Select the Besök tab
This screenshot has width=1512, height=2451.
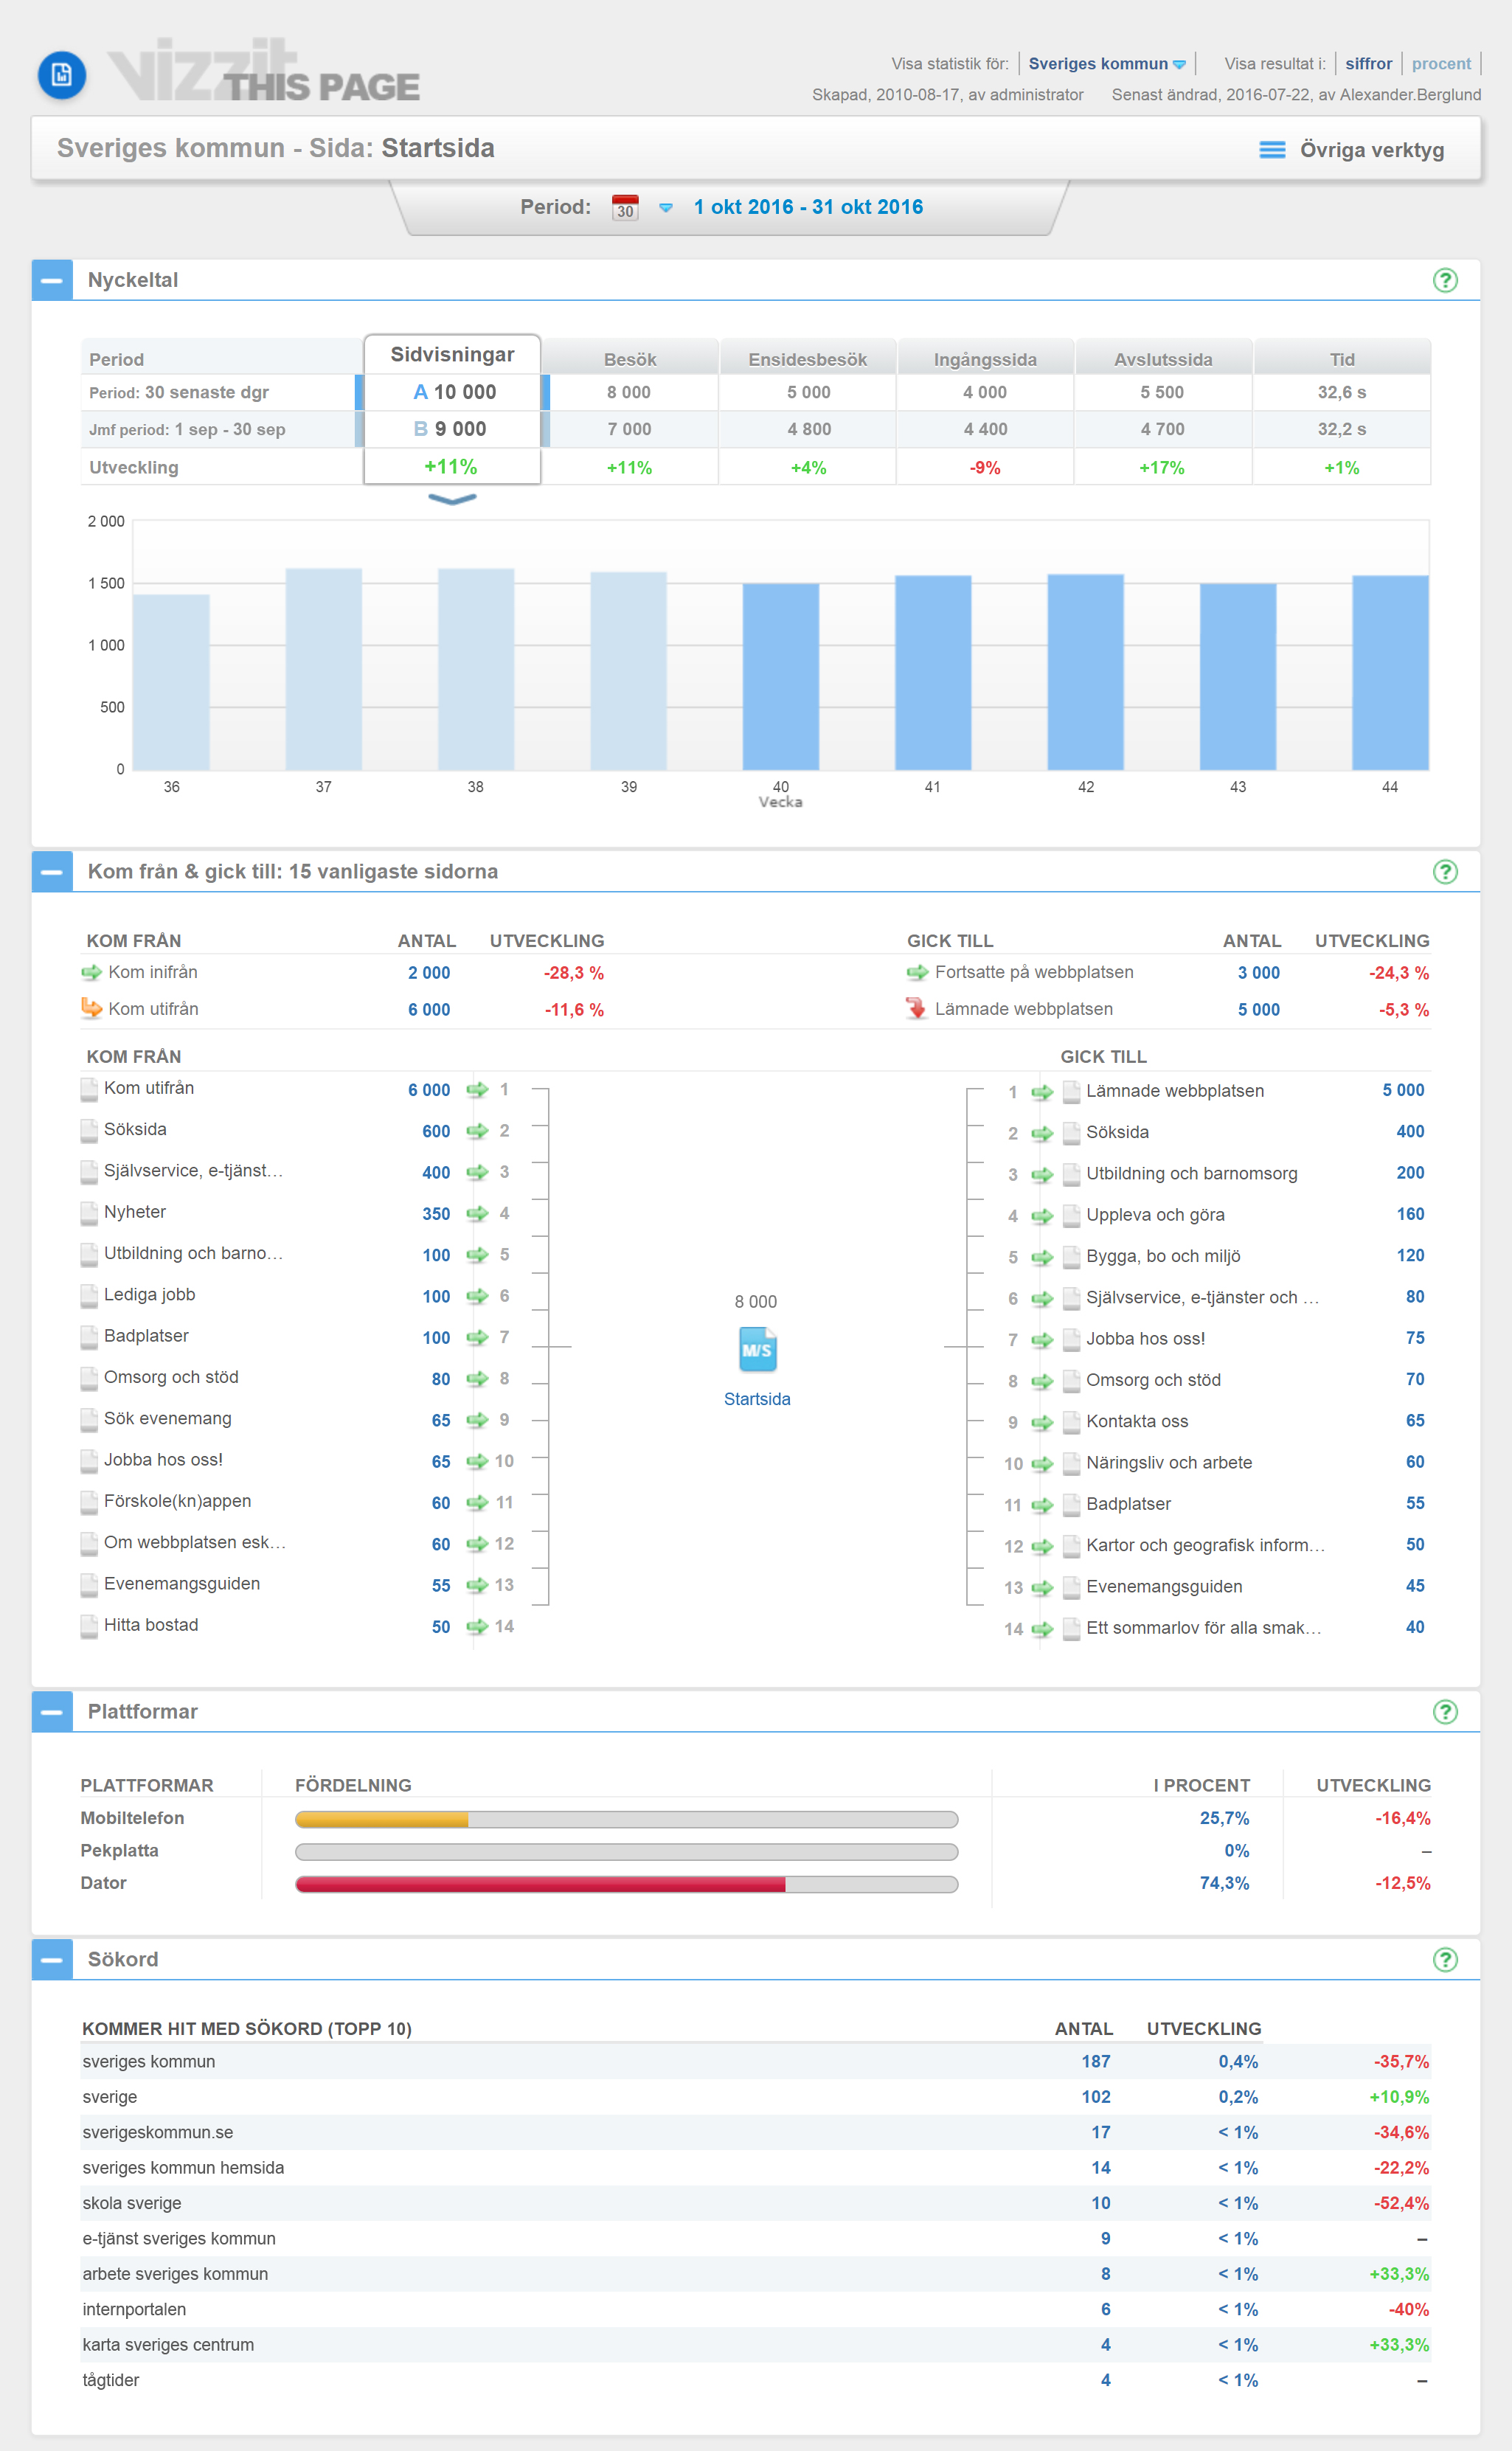pos(630,359)
